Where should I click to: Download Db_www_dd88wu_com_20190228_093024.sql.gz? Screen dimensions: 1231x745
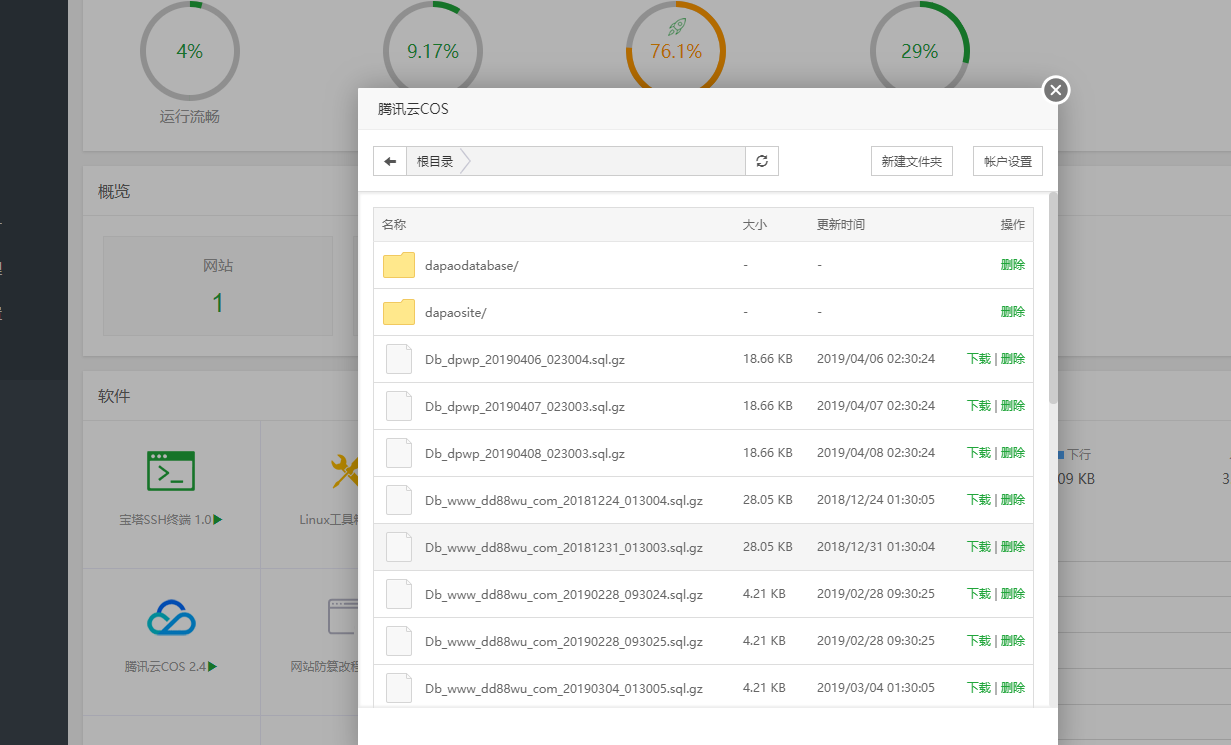[979, 594]
